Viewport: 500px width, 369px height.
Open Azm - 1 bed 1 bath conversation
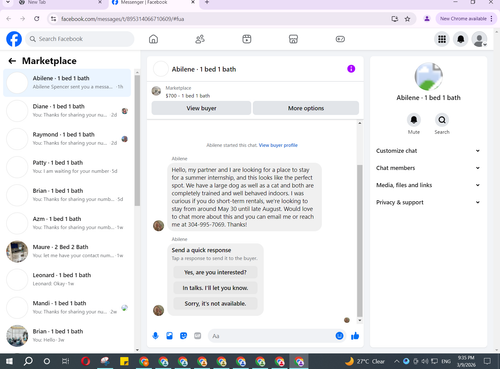67,223
